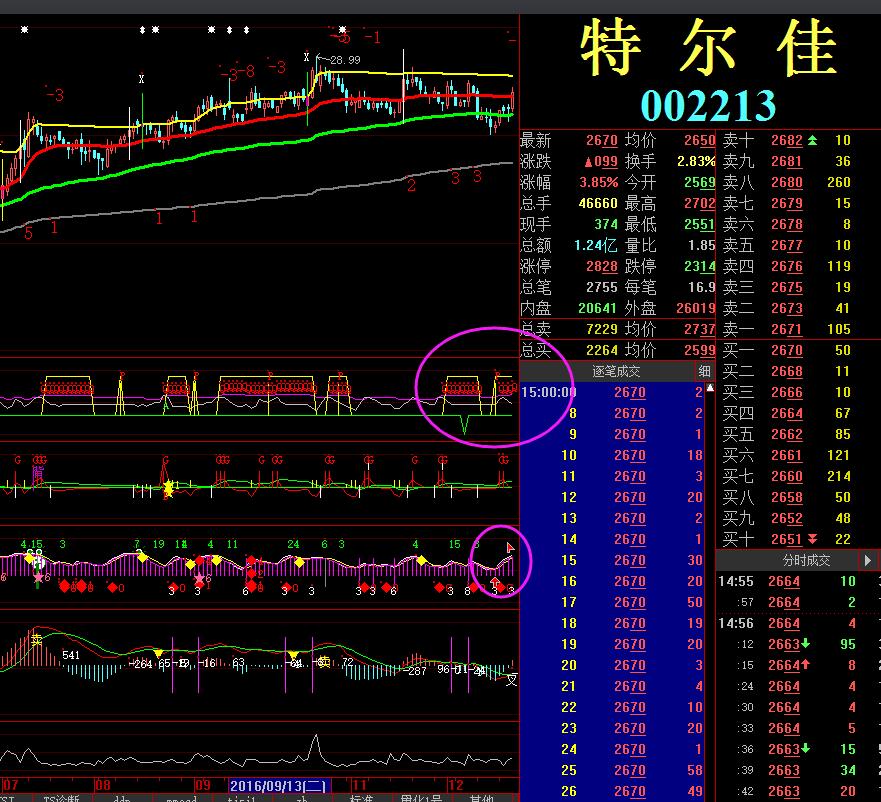The image size is (881, 802).
Task: Select tick row 17 with volume 50
Action: click(612, 602)
